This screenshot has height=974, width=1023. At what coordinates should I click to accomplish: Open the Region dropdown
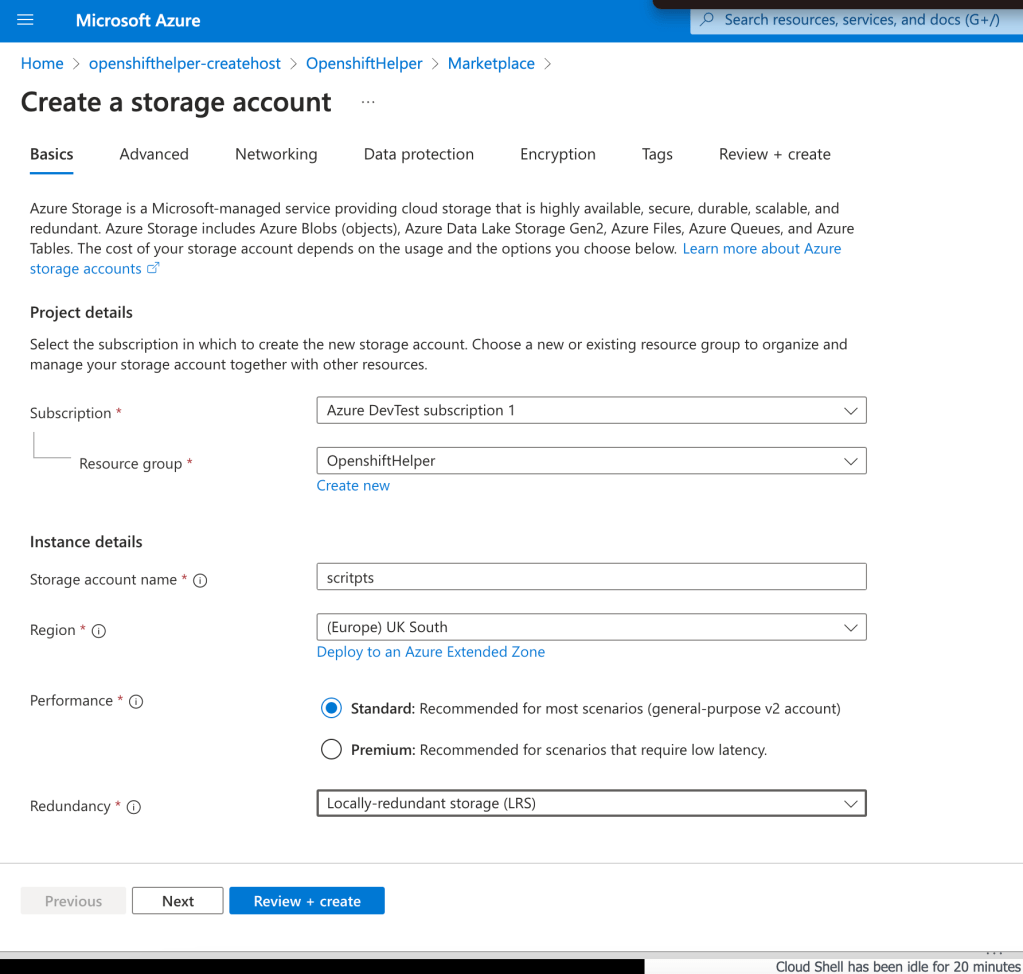point(591,627)
